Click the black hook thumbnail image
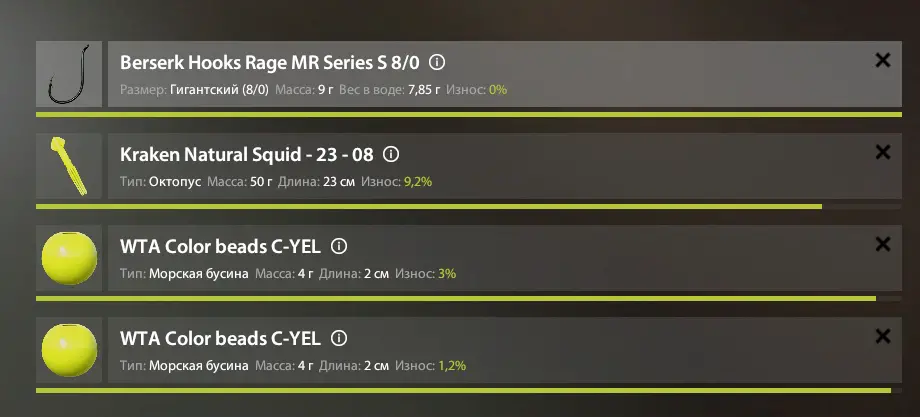This screenshot has height=417, width=920. (x=69, y=74)
